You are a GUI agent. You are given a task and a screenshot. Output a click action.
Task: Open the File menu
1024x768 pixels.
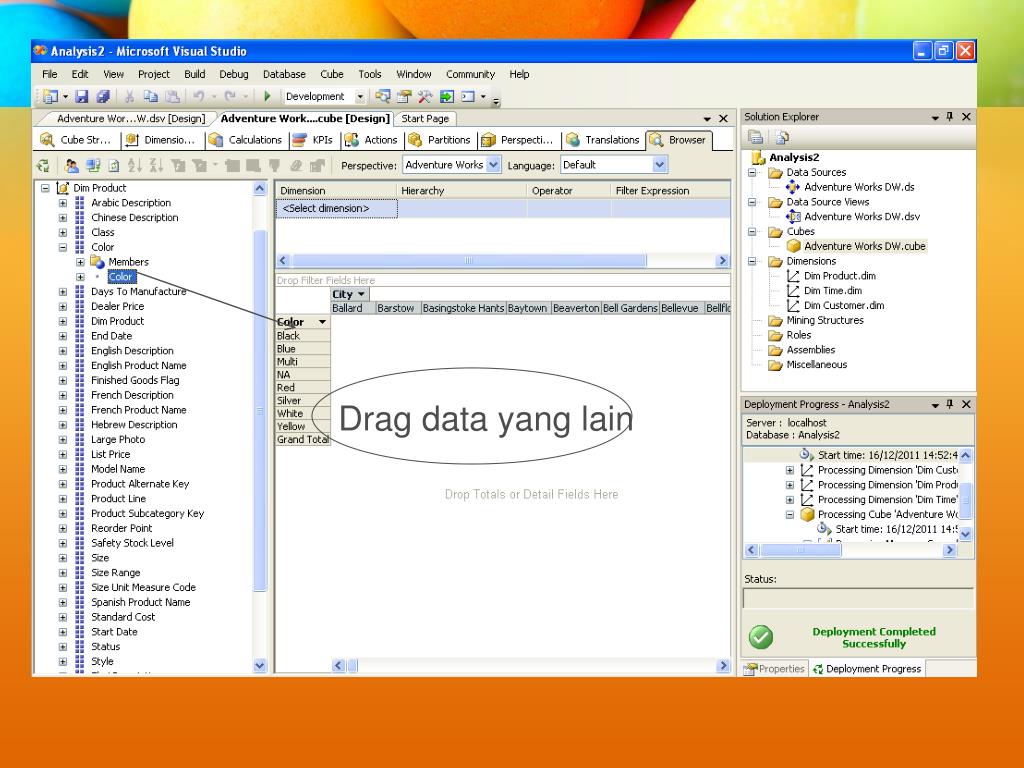50,74
